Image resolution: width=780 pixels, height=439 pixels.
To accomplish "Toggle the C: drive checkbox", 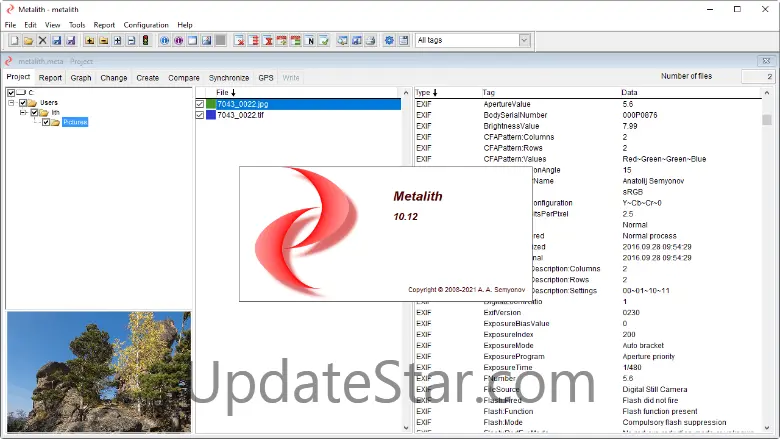I will click(11, 92).
